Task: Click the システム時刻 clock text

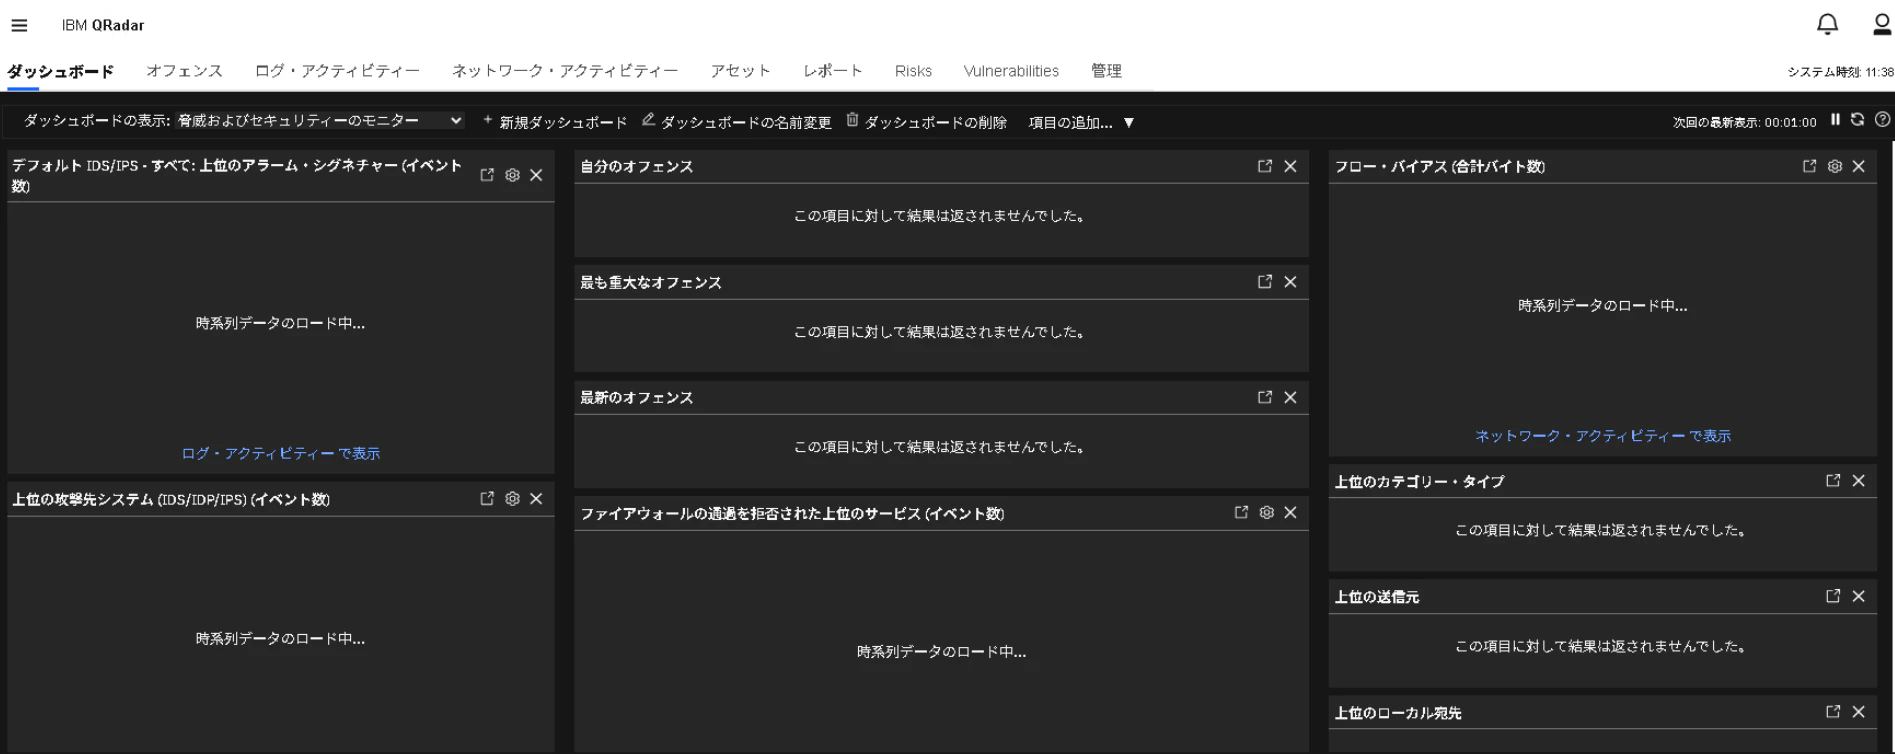Action: 1840,72
